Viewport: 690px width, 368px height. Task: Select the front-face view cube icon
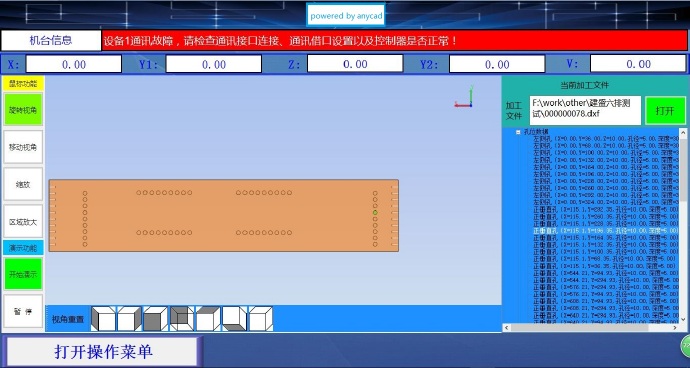click(155, 319)
